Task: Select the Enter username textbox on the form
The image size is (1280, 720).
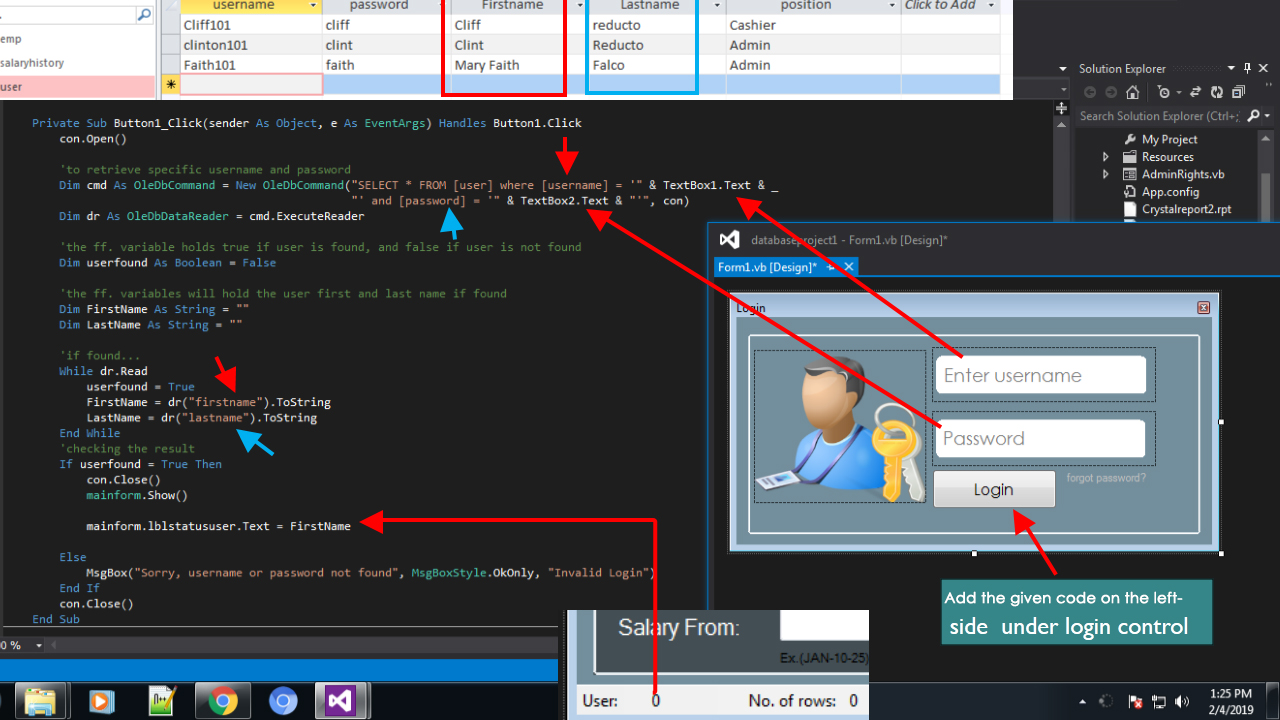Action: pos(1042,374)
